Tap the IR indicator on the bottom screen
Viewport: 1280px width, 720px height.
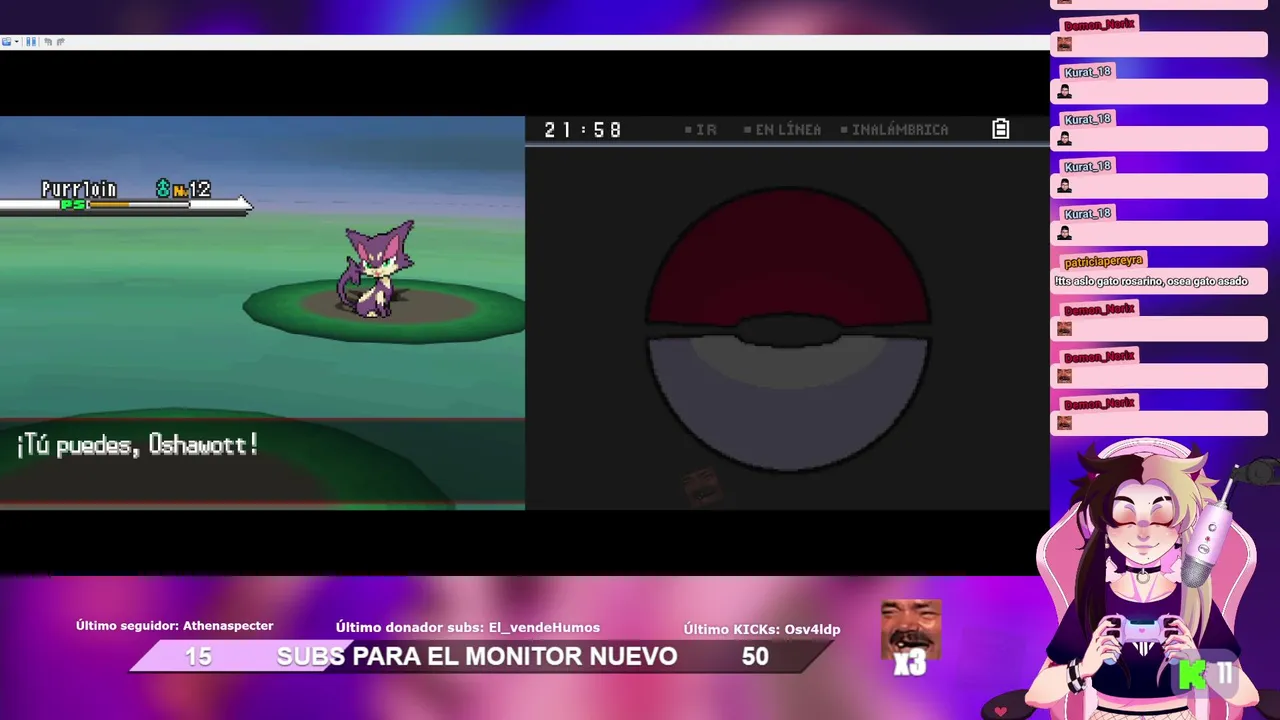tap(701, 130)
